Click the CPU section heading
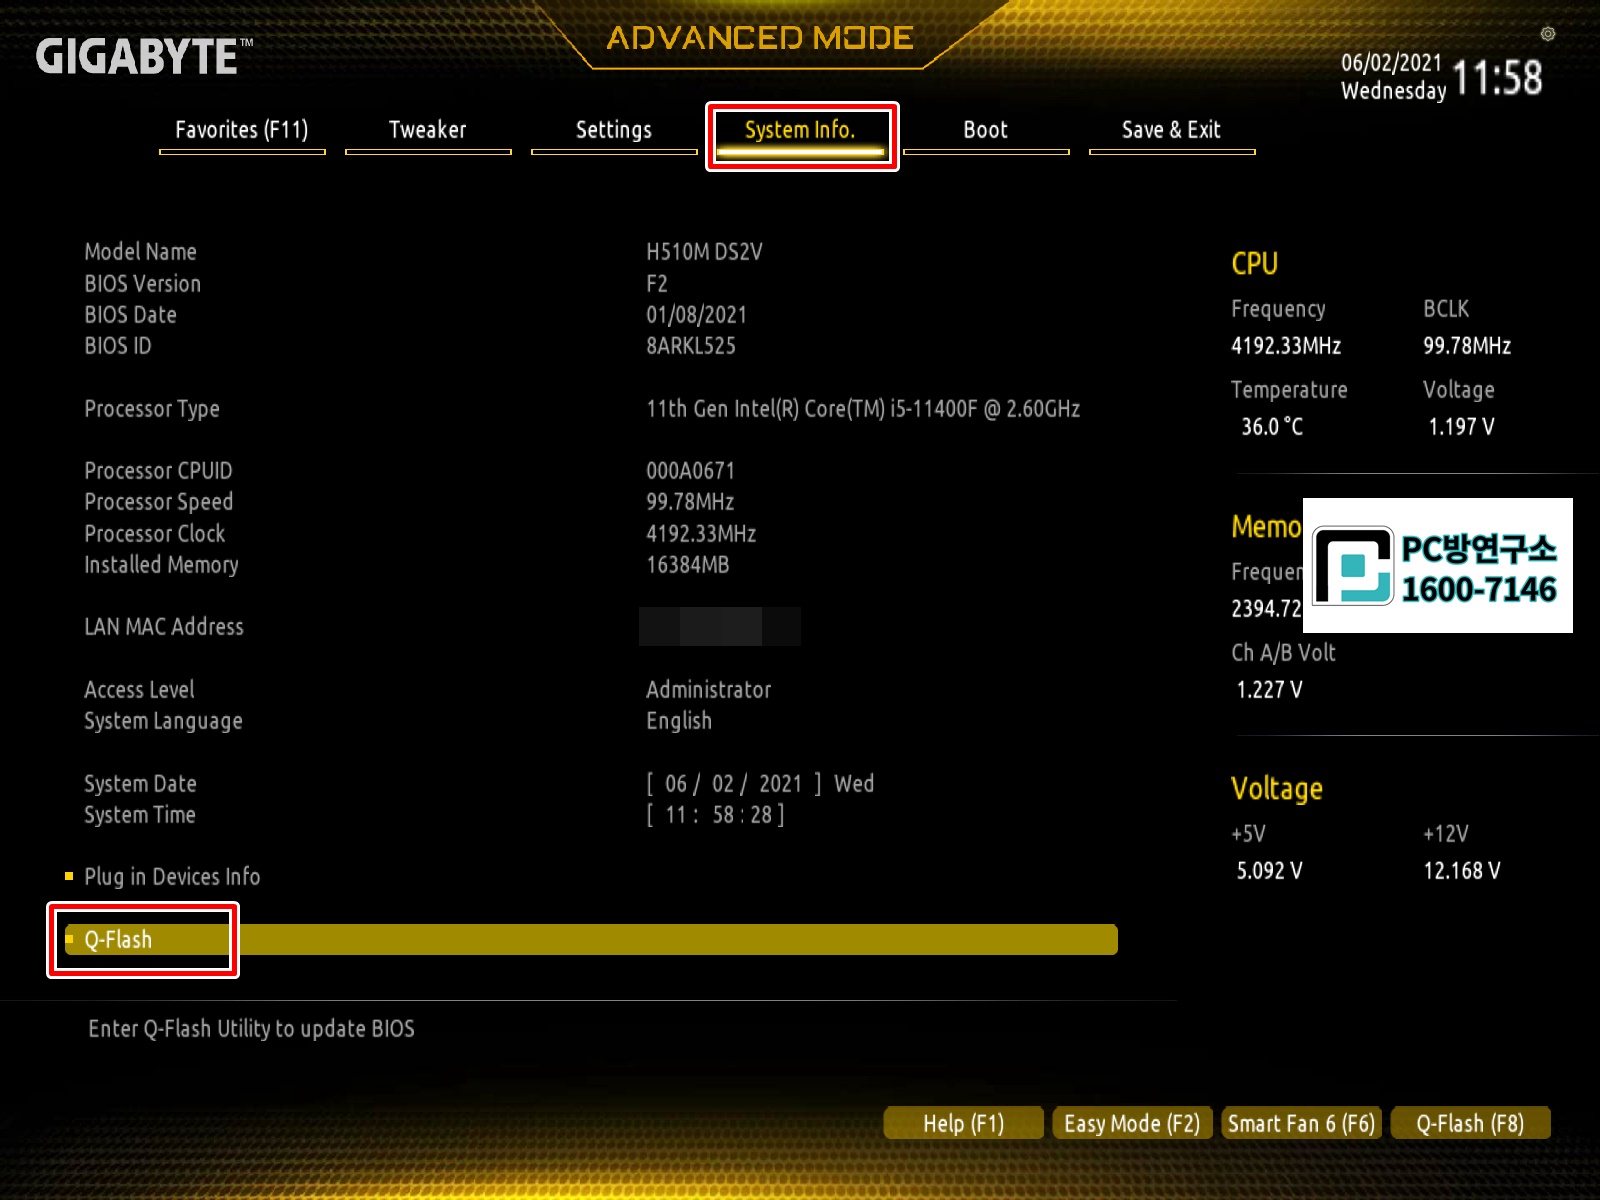1600x1200 pixels. pos(1254,264)
